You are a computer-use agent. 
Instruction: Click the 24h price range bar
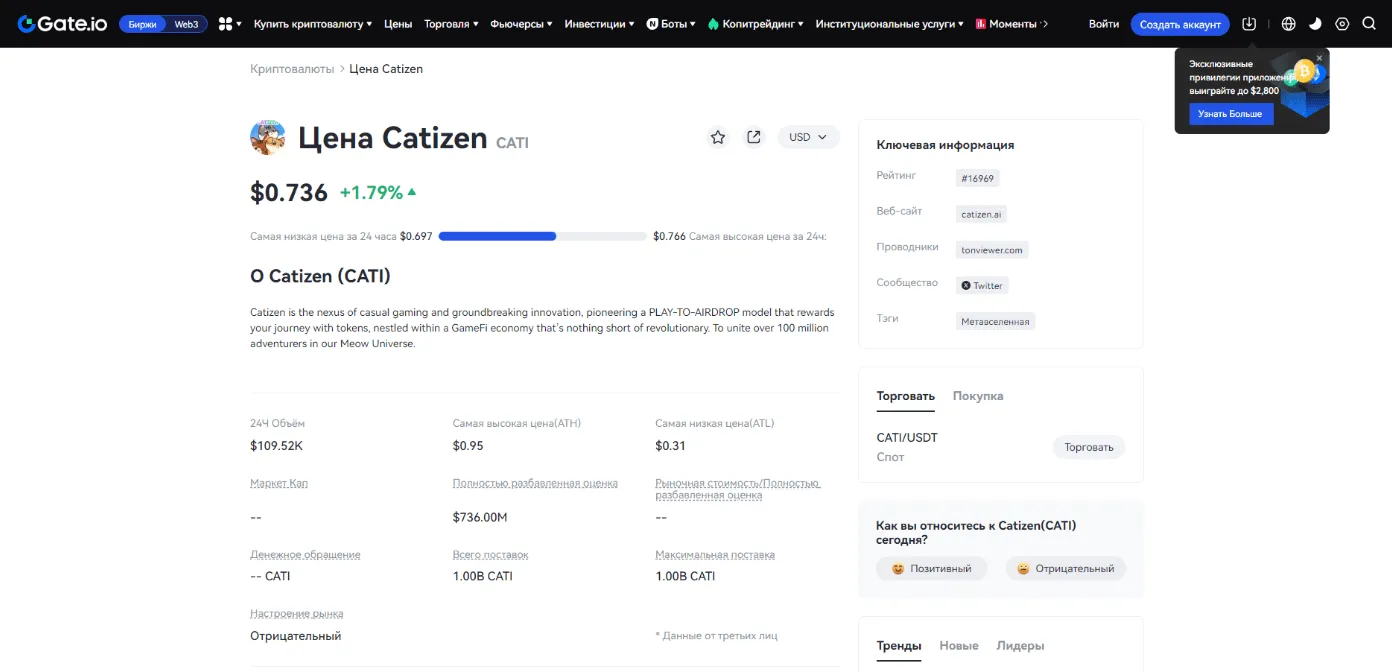click(542, 237)
